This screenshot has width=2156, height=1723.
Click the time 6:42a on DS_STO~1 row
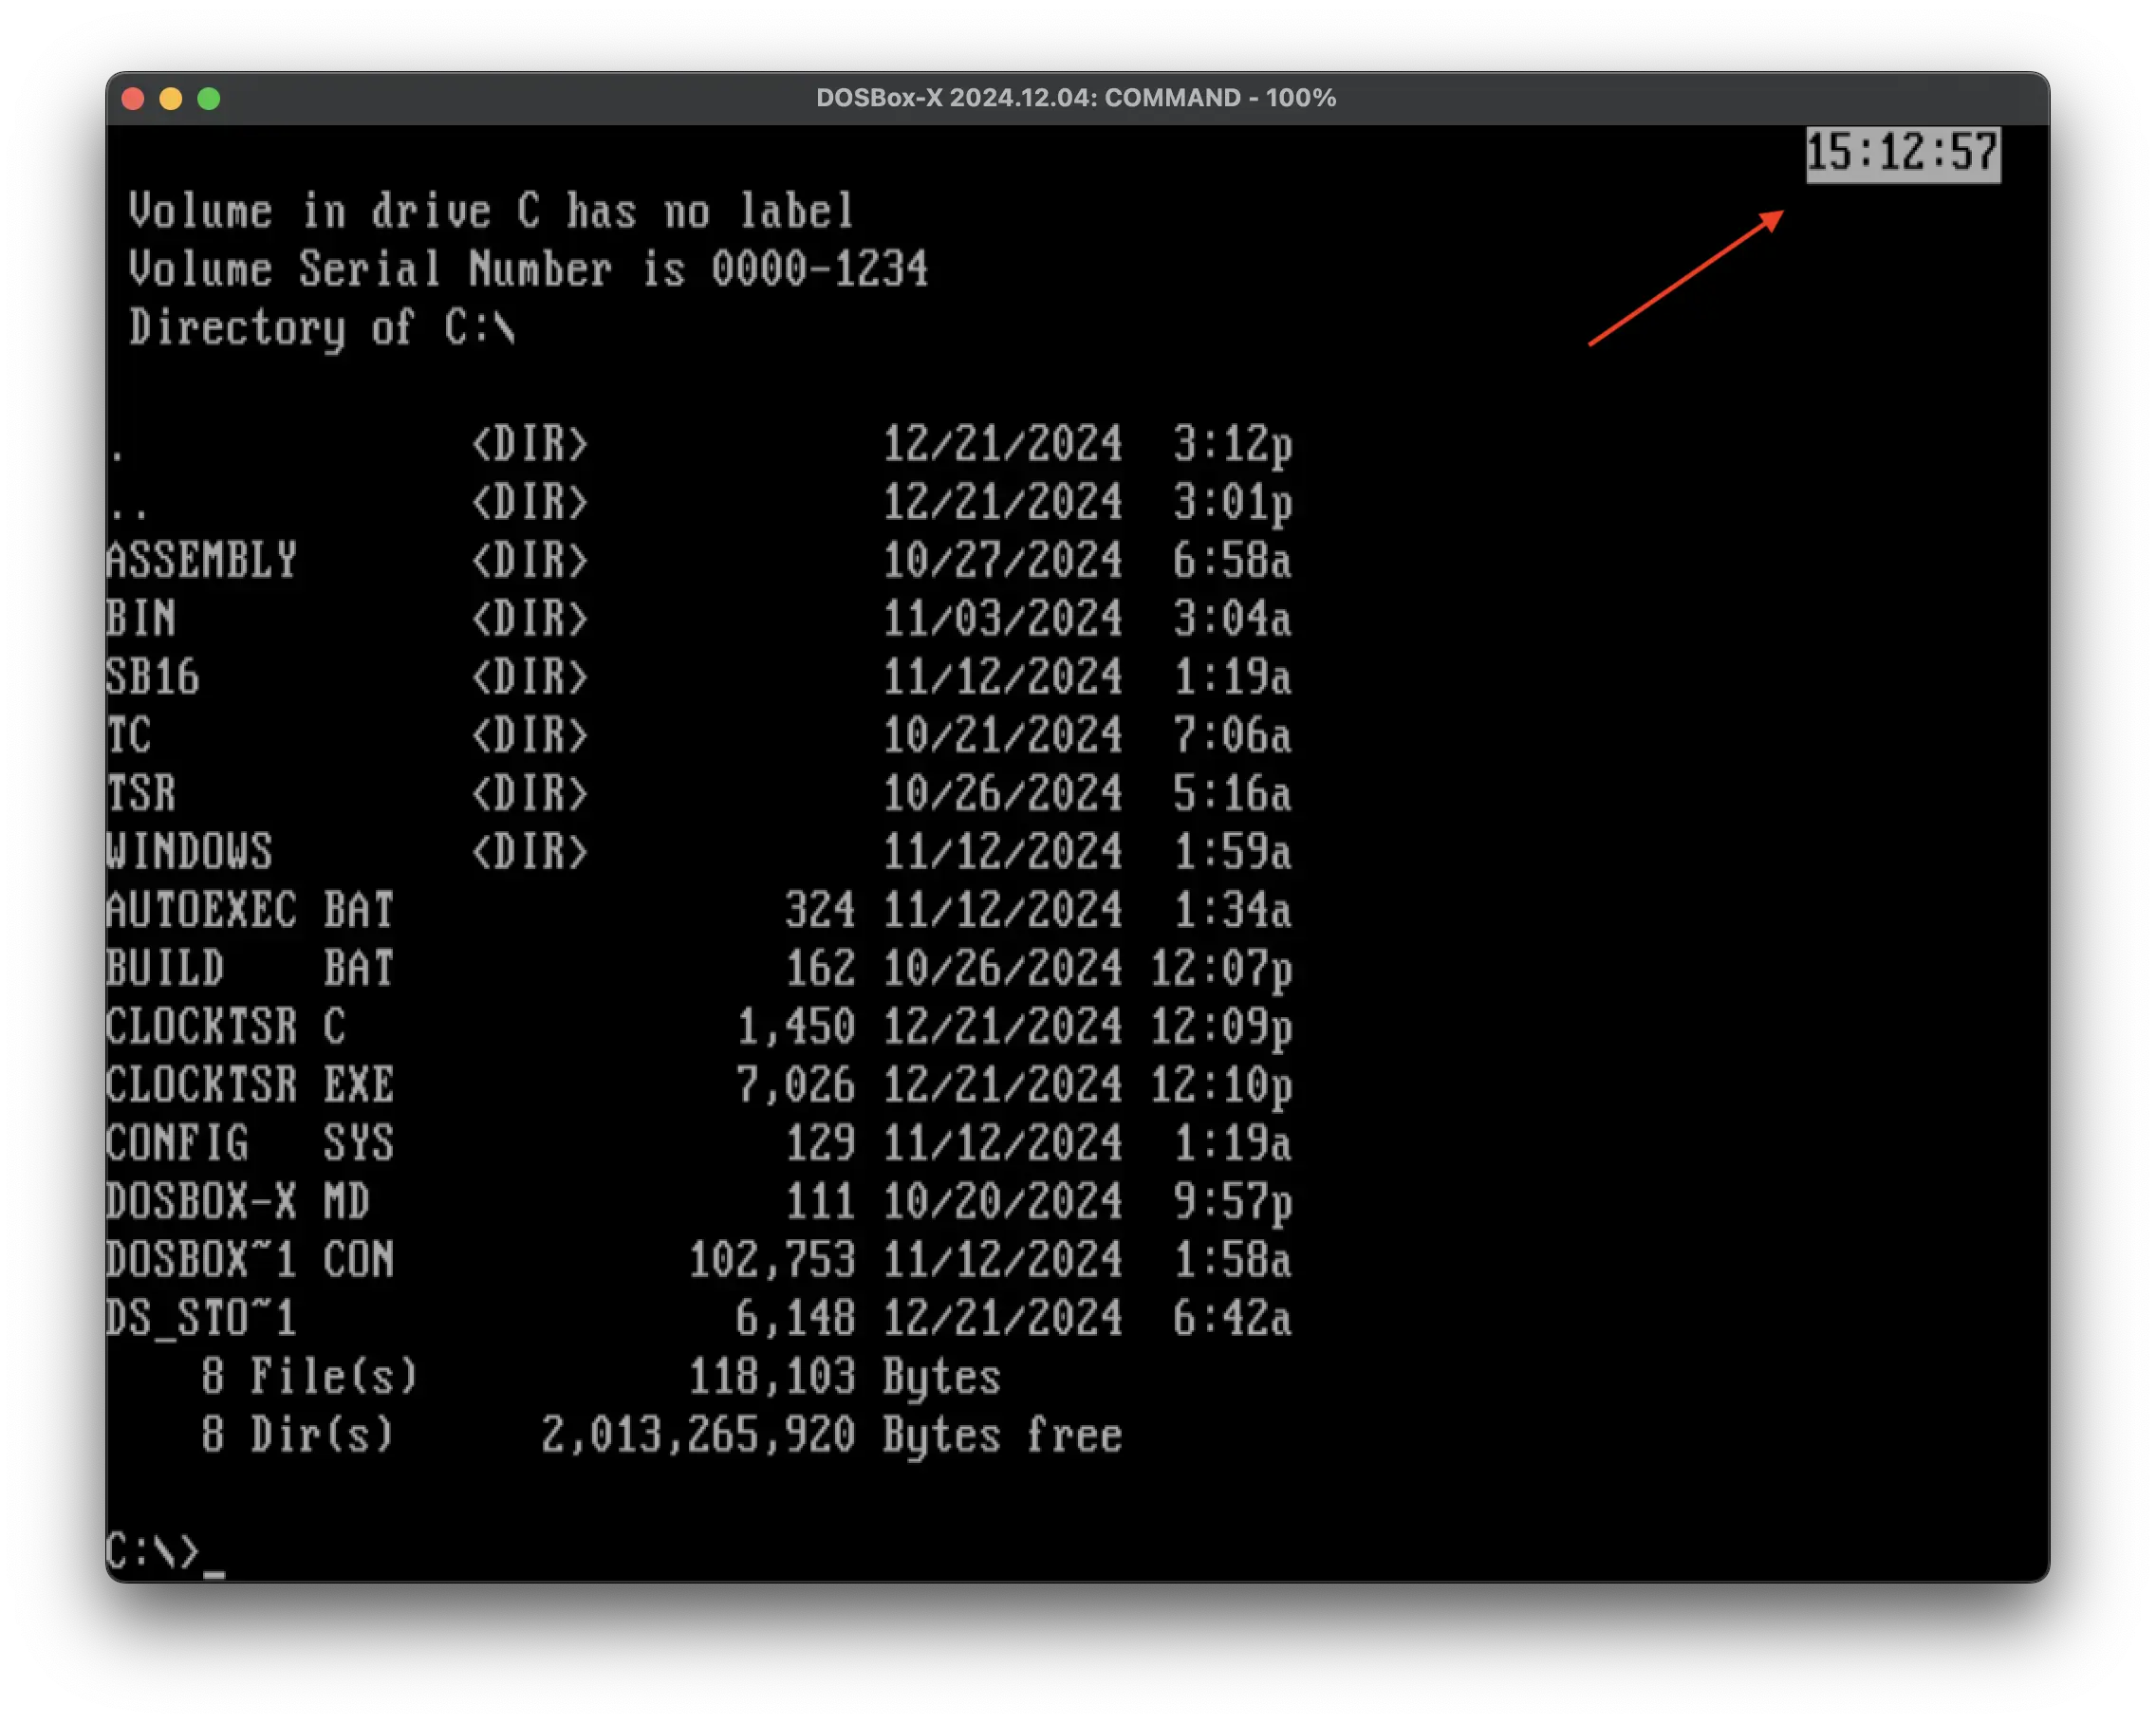click(x=1233, y=1318)
